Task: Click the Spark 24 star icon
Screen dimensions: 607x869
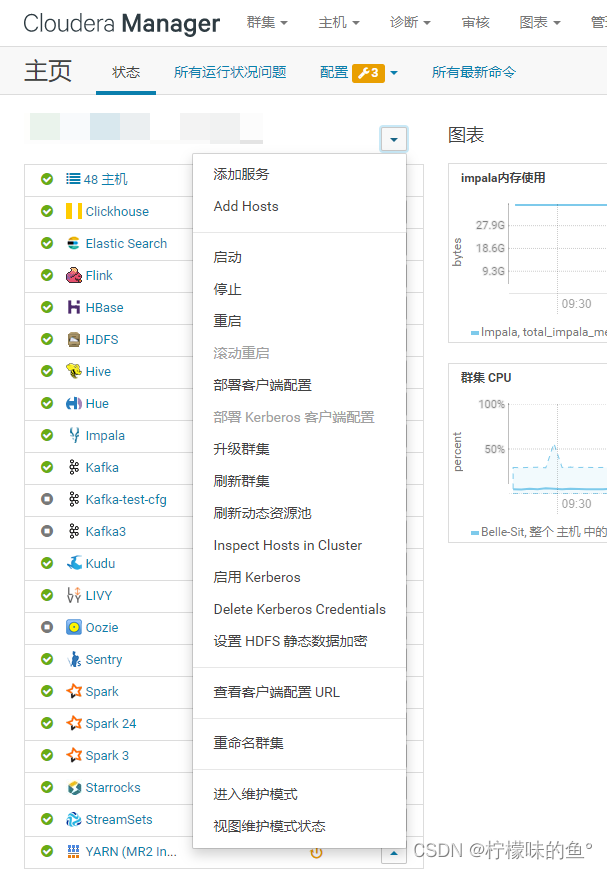Action: point(74,723)
